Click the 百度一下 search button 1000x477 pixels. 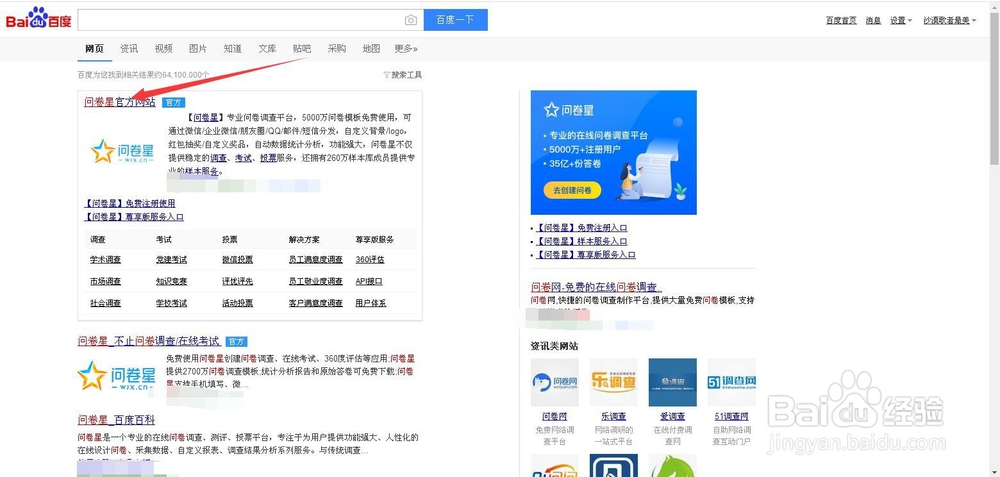pos(455,20)
